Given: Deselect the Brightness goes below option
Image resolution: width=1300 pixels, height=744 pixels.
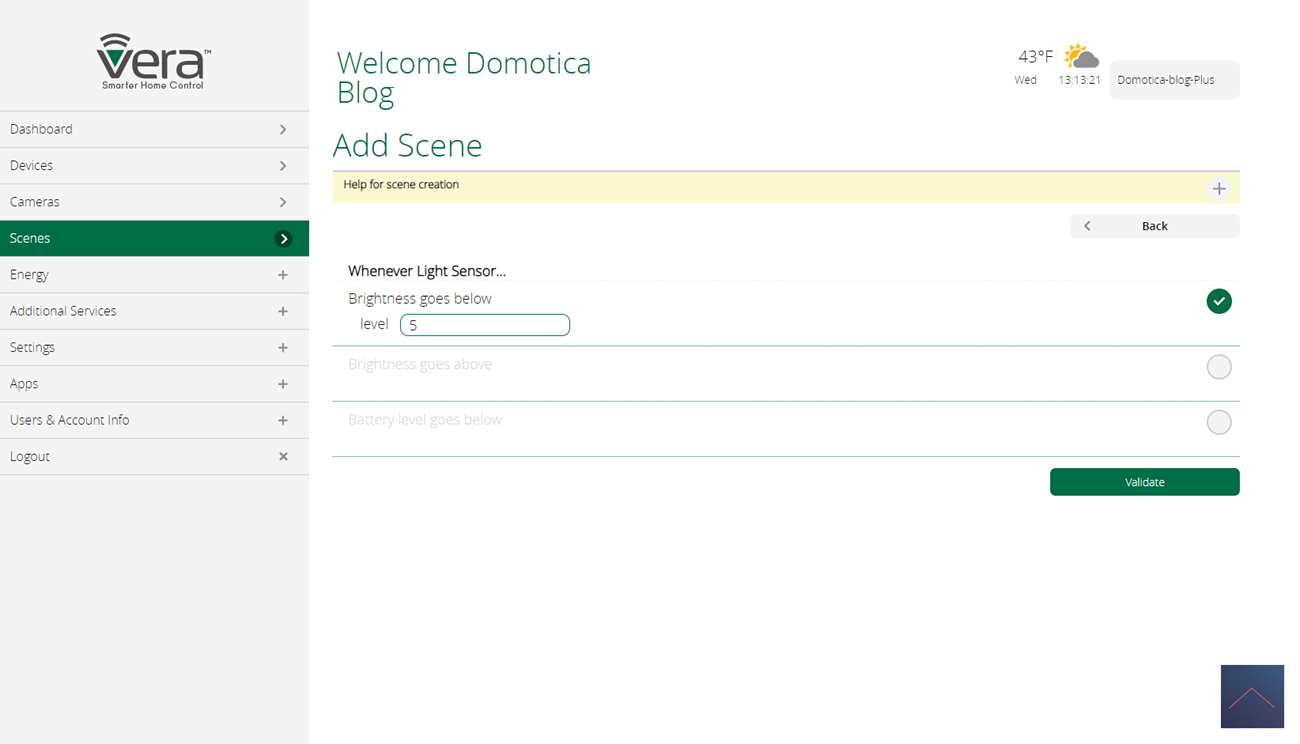Looking at the screenshot, I should pos(1218,301).
